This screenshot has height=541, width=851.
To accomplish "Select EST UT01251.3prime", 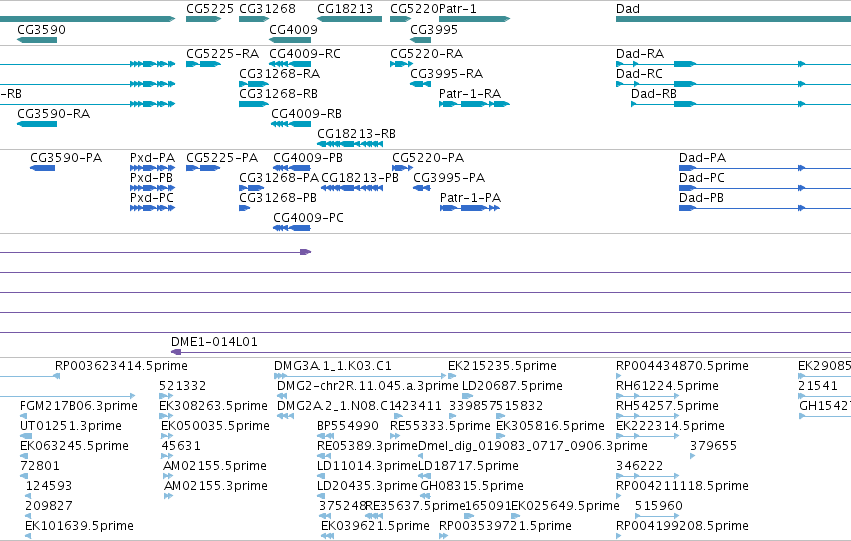I will (x=26, y=436).
